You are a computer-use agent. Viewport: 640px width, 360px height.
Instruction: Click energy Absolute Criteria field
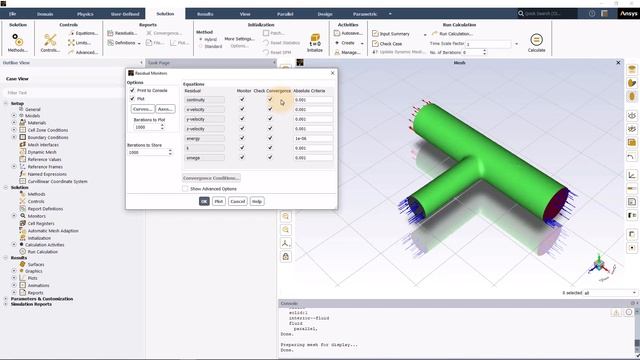click(x=313, y=138)
